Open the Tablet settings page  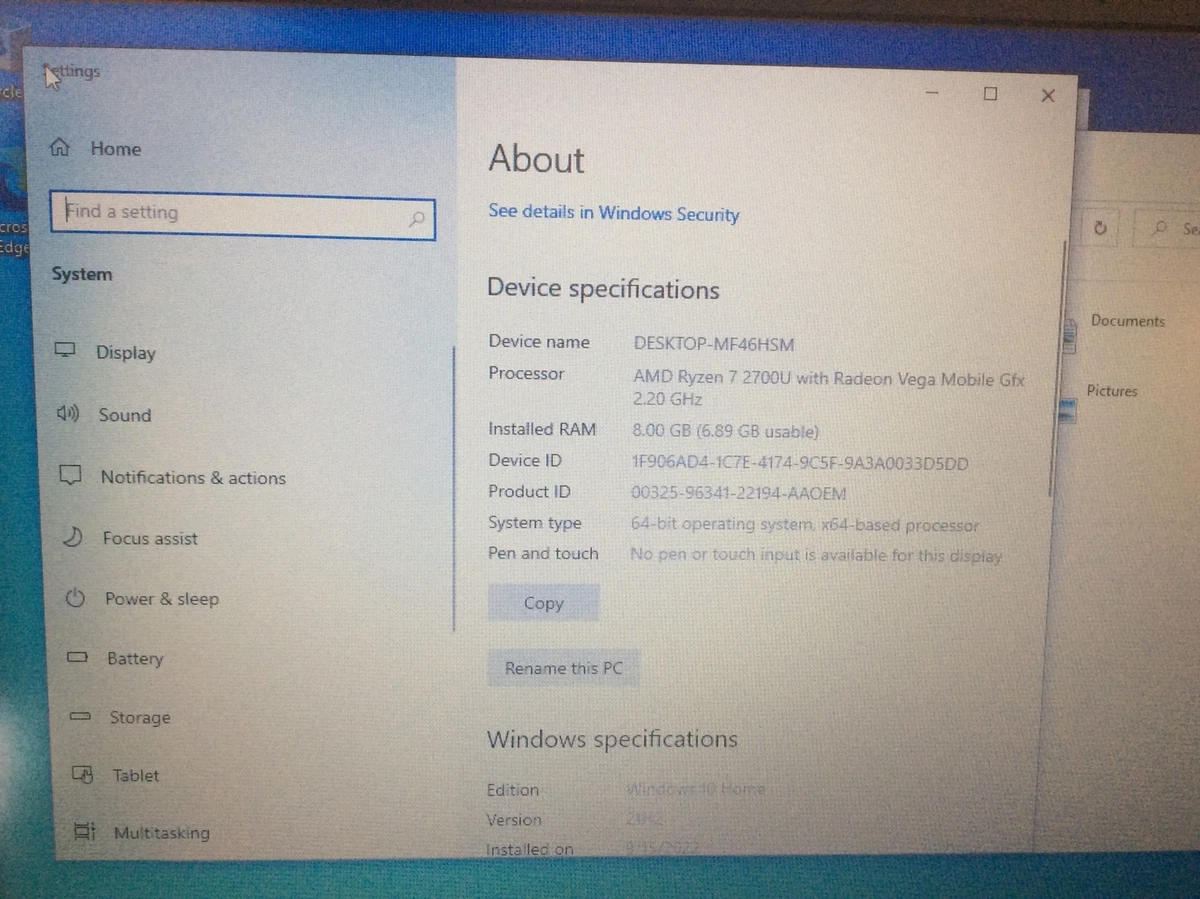135,775
